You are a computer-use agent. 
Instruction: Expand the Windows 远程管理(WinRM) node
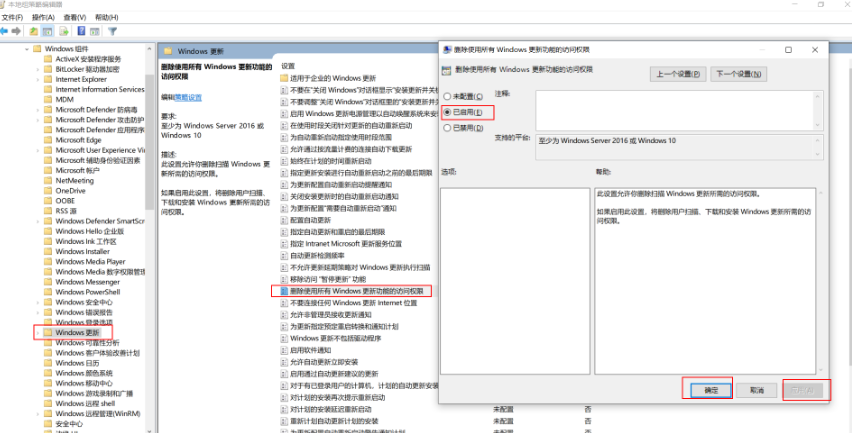(x=37, y=413)
